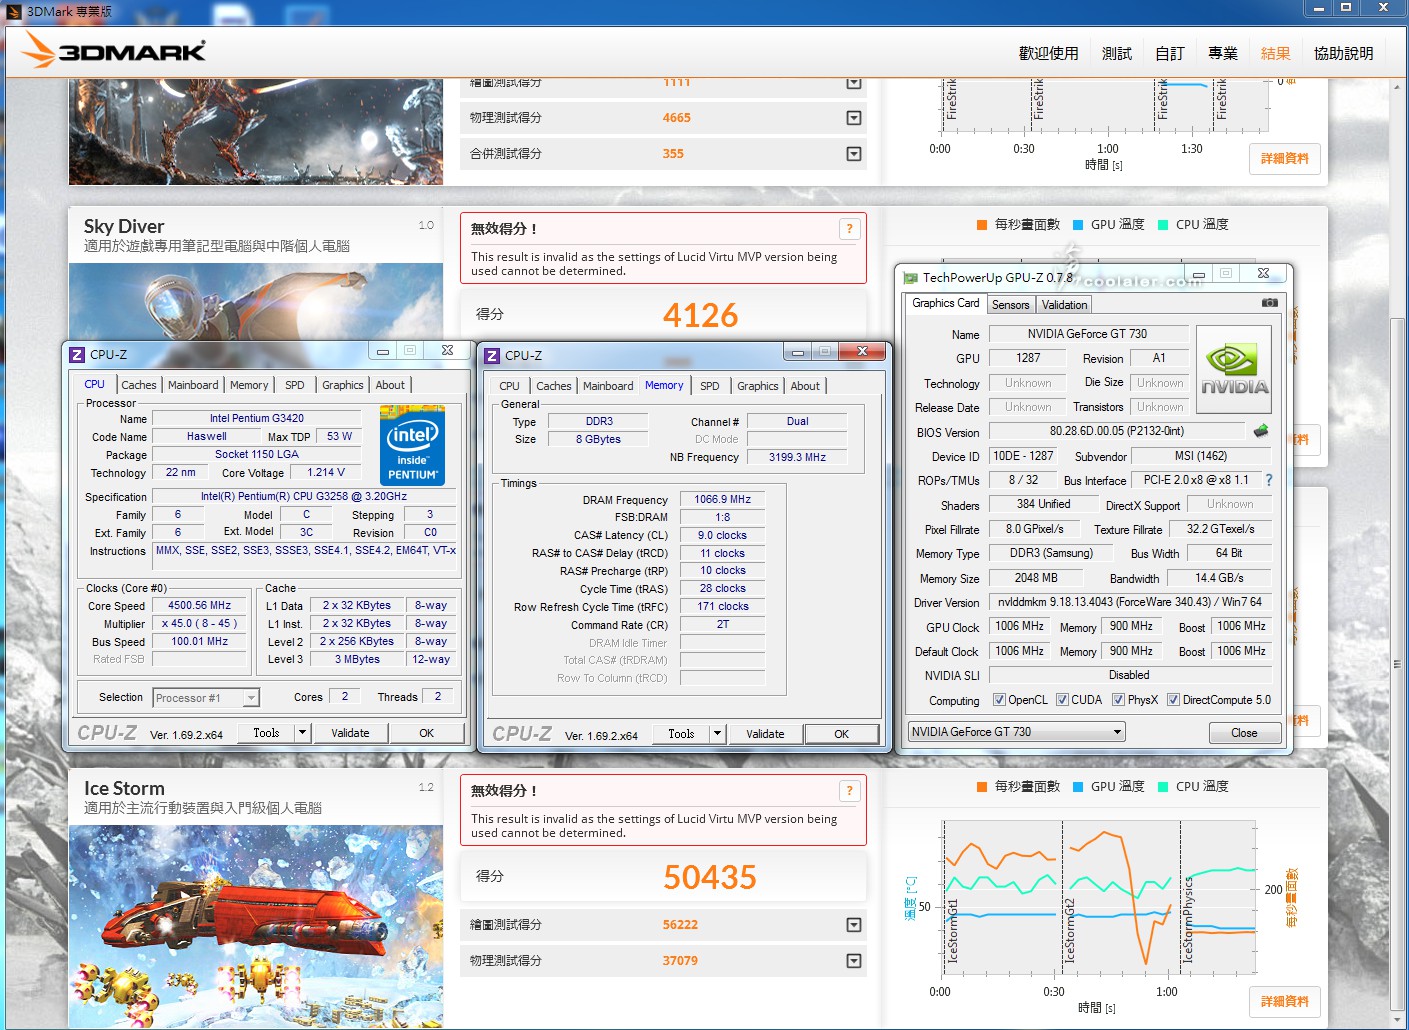Viewport: 1409px width, 1030px height.
Task: Click the left CPU-Z window title icon
Action: click(x=76, y=354)
